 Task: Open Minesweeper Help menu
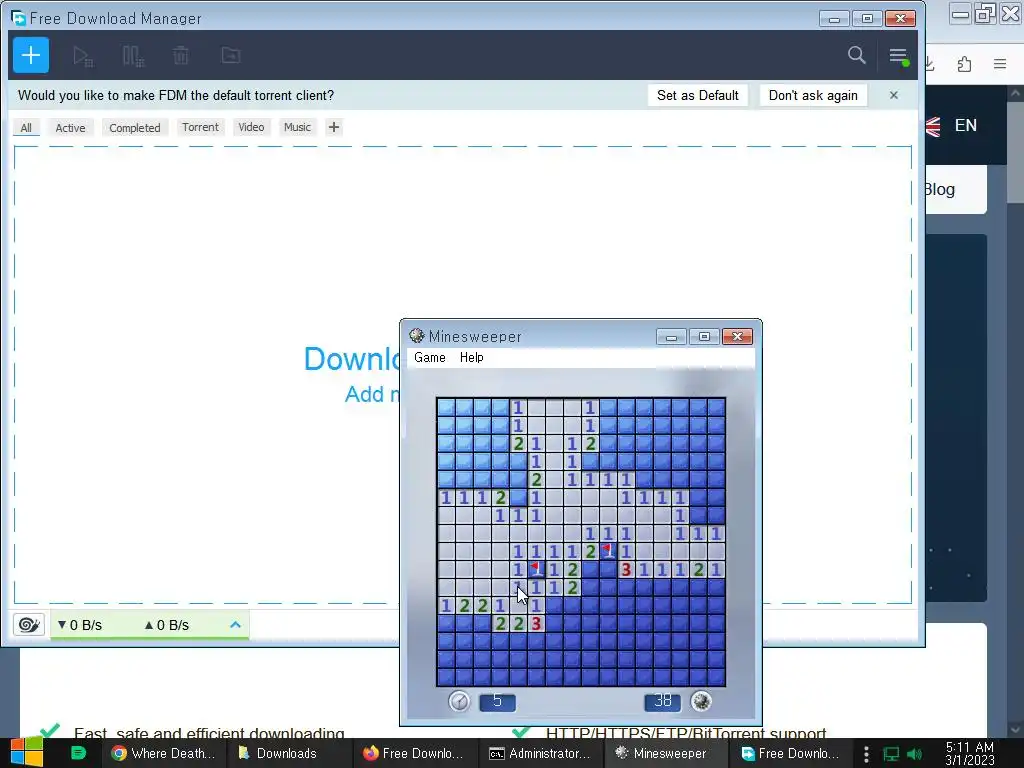pos(472,357)
